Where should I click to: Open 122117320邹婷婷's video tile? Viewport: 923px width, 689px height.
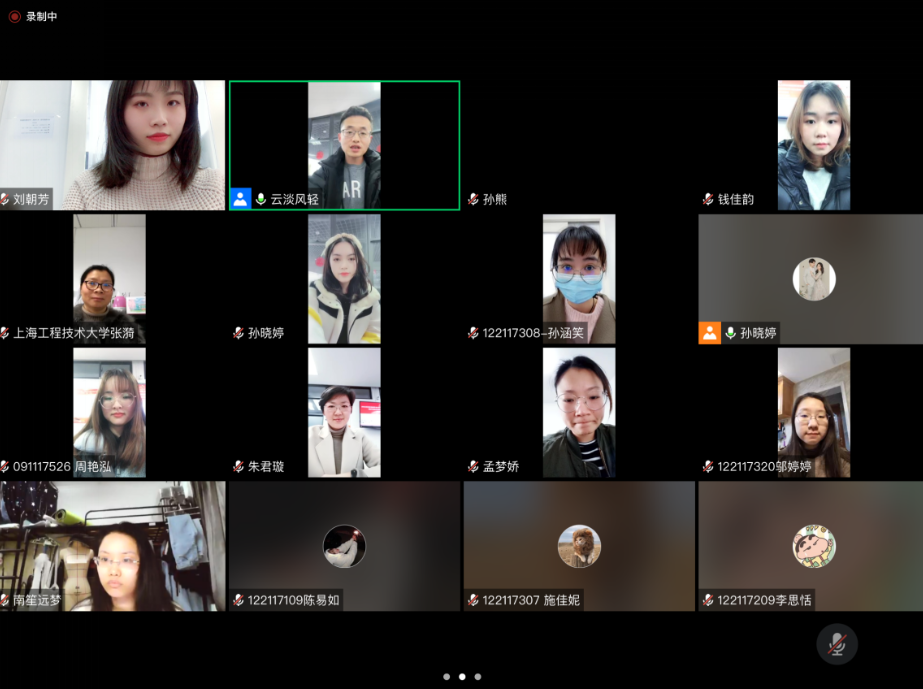point(813,410)
